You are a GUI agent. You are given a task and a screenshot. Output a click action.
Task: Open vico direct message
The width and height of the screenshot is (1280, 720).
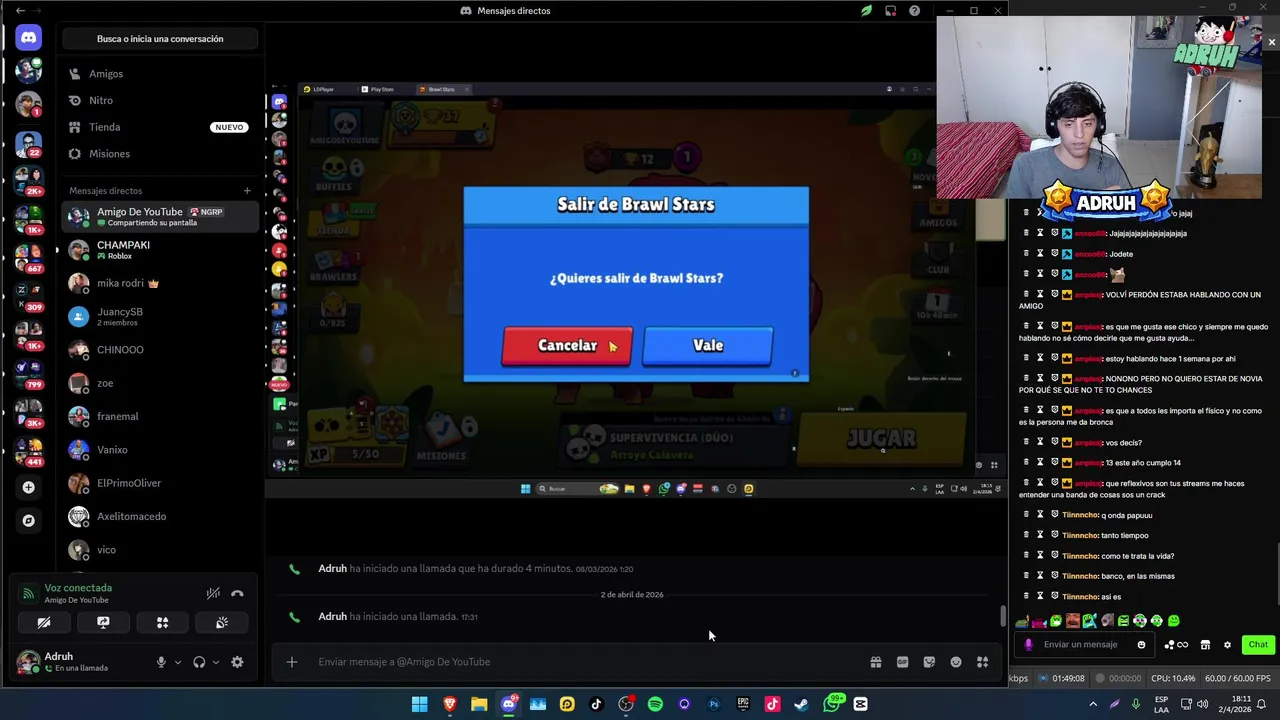[x=160, y=550]
